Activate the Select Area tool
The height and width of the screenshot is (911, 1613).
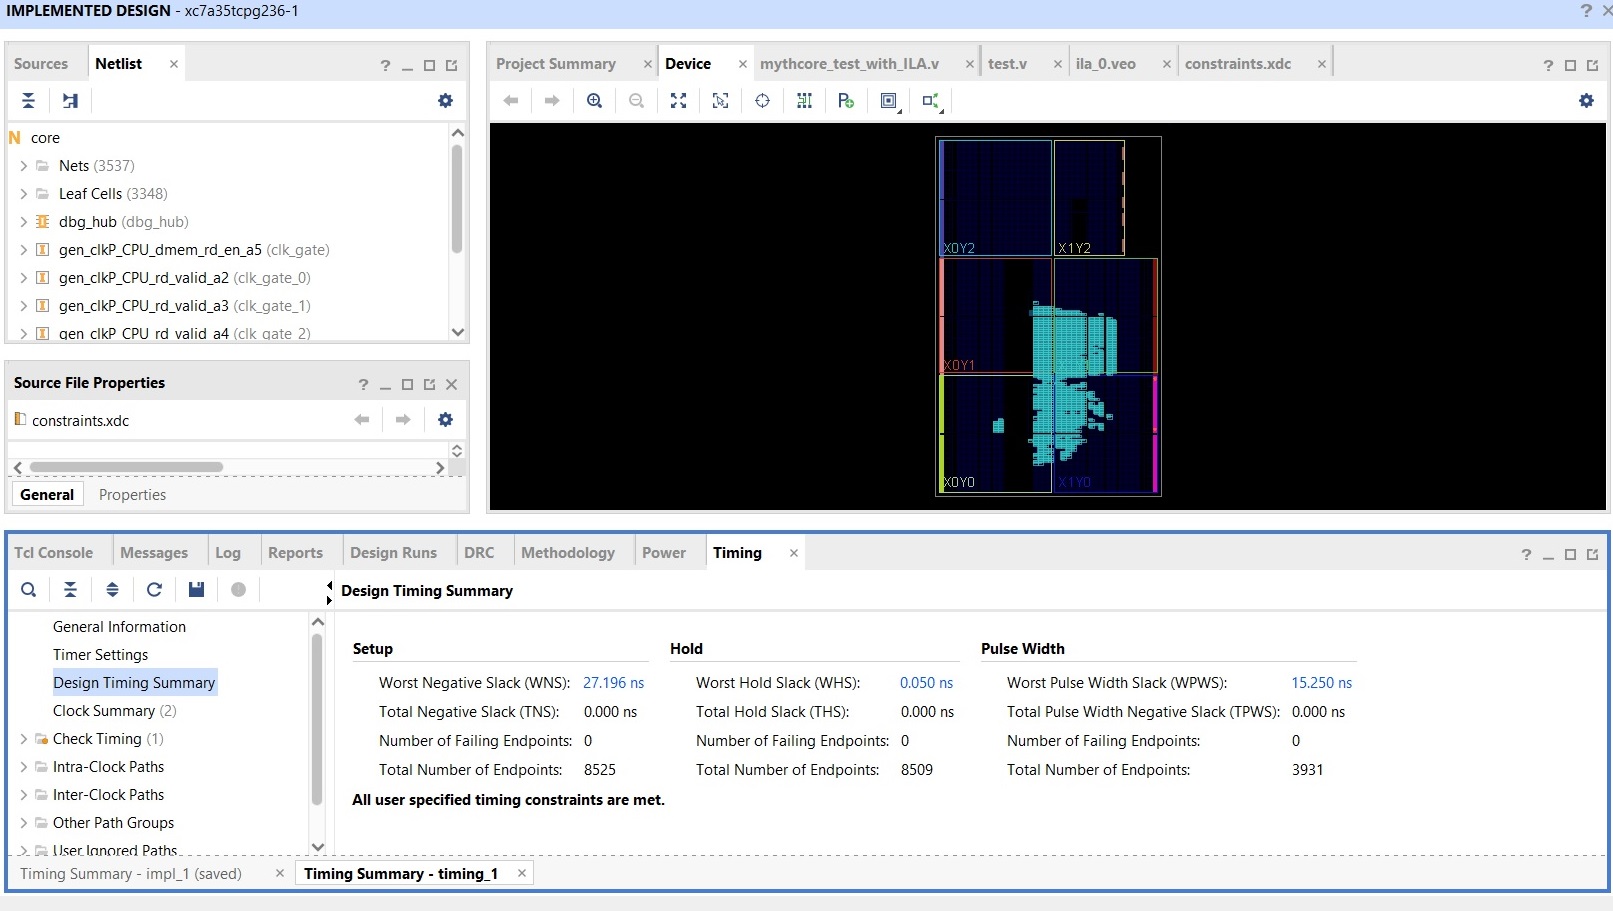[720, 100]
